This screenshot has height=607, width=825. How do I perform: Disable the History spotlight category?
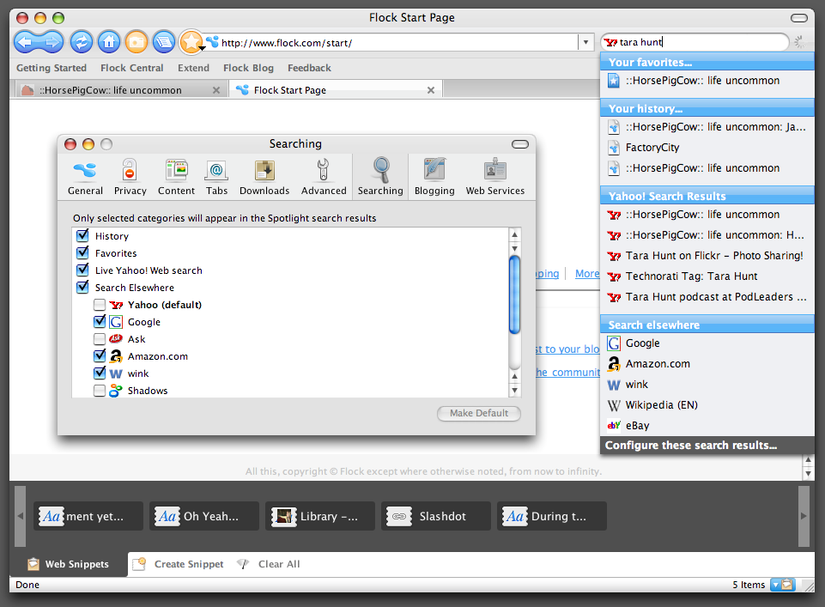pos(83,235)
